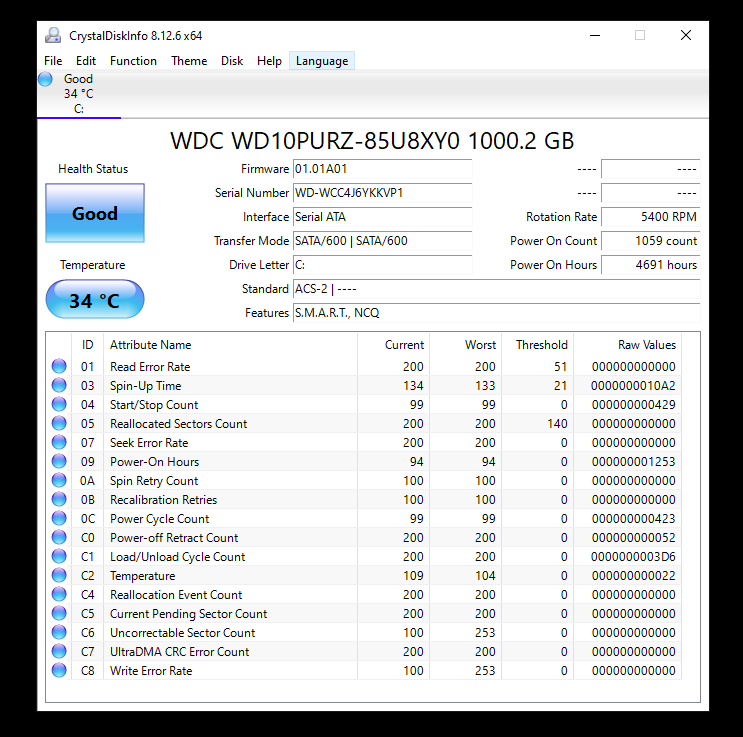Click status orb for Power-On Hours row
Viewport: 743px width, 737px height.
59,461
